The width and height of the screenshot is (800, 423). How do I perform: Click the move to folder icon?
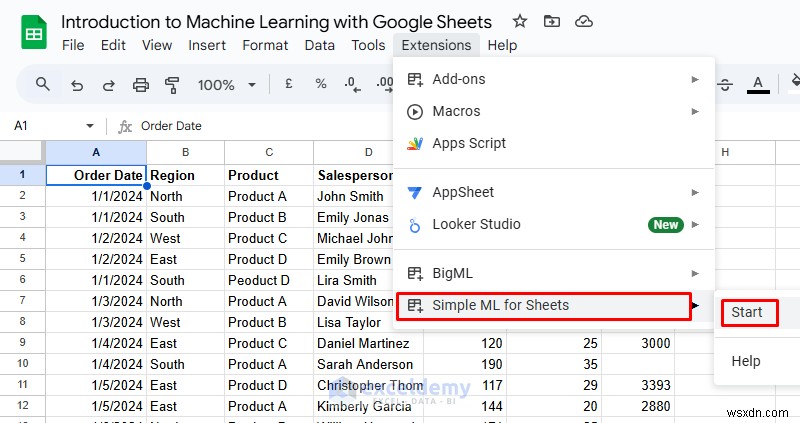point(552,21)
